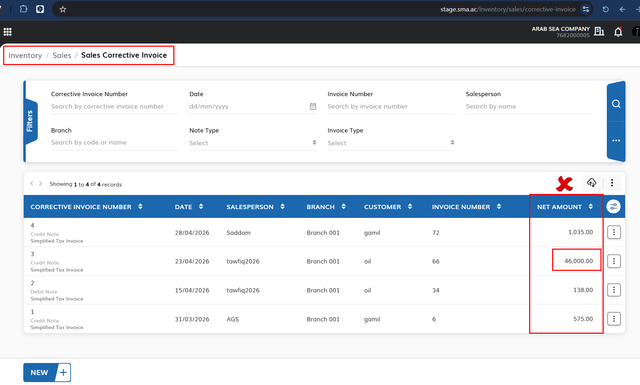Focus Corrective Invoice Number search field
Image resolution: width=640 pixels, height=385 pixels.
point(114,106)
